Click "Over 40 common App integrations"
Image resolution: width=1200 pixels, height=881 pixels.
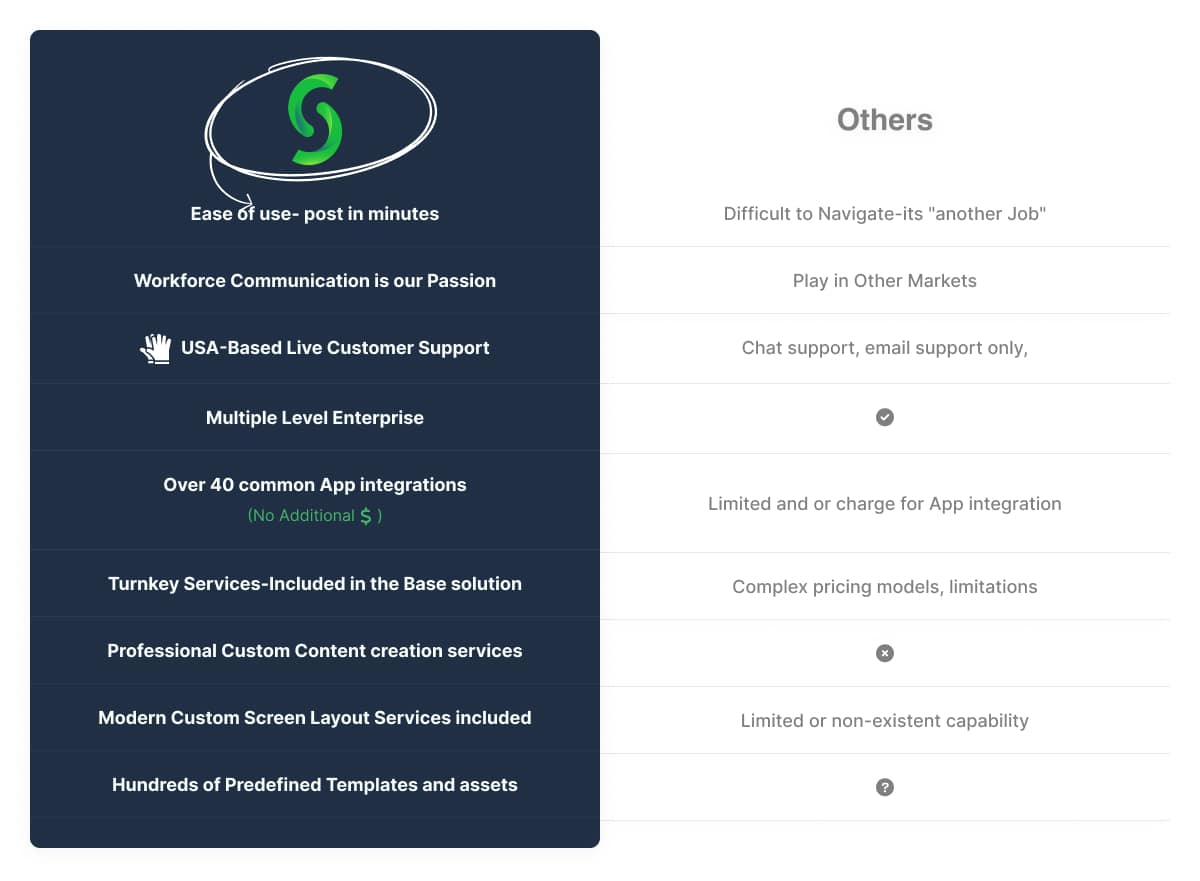pos(315,485)
